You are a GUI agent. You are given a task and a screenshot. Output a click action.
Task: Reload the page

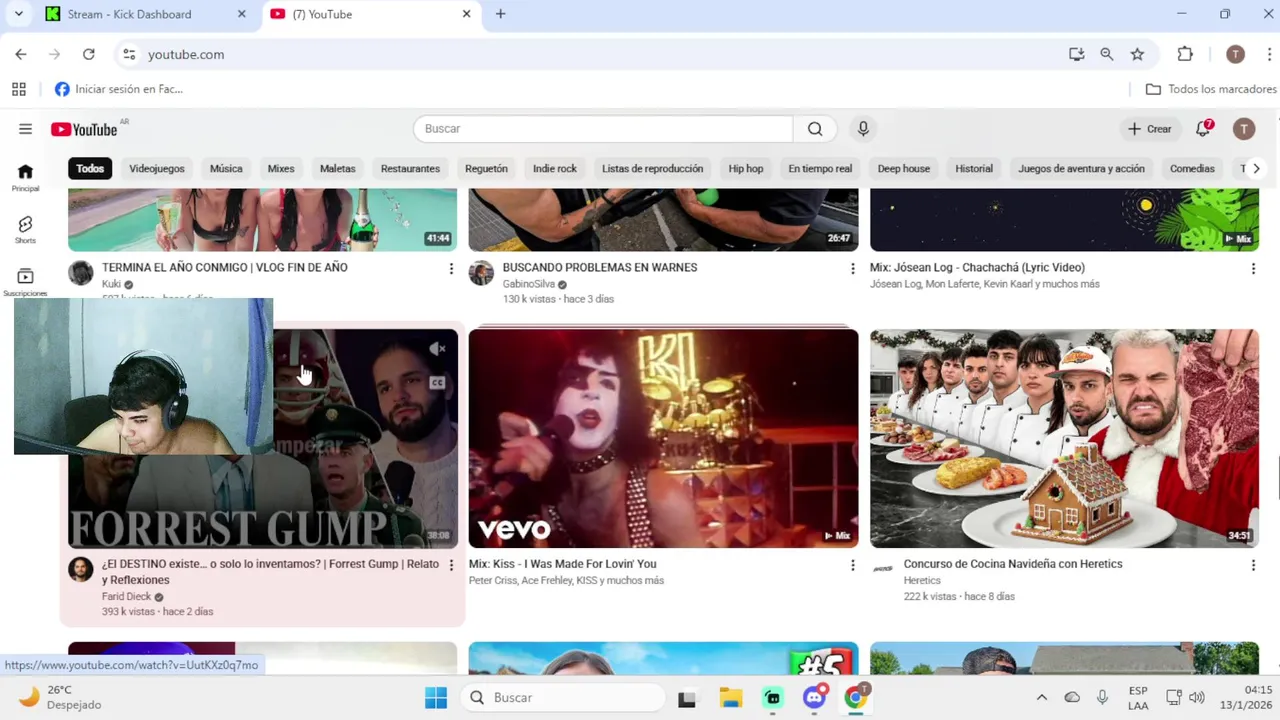tap(89, 55)
